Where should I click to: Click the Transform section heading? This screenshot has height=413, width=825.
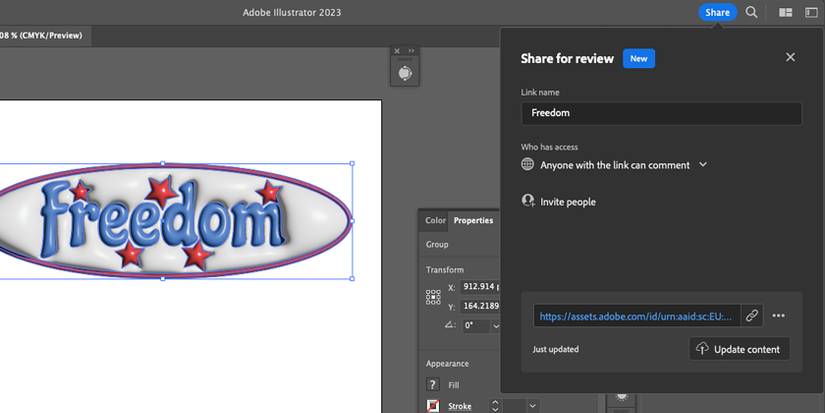coord(445,270)
